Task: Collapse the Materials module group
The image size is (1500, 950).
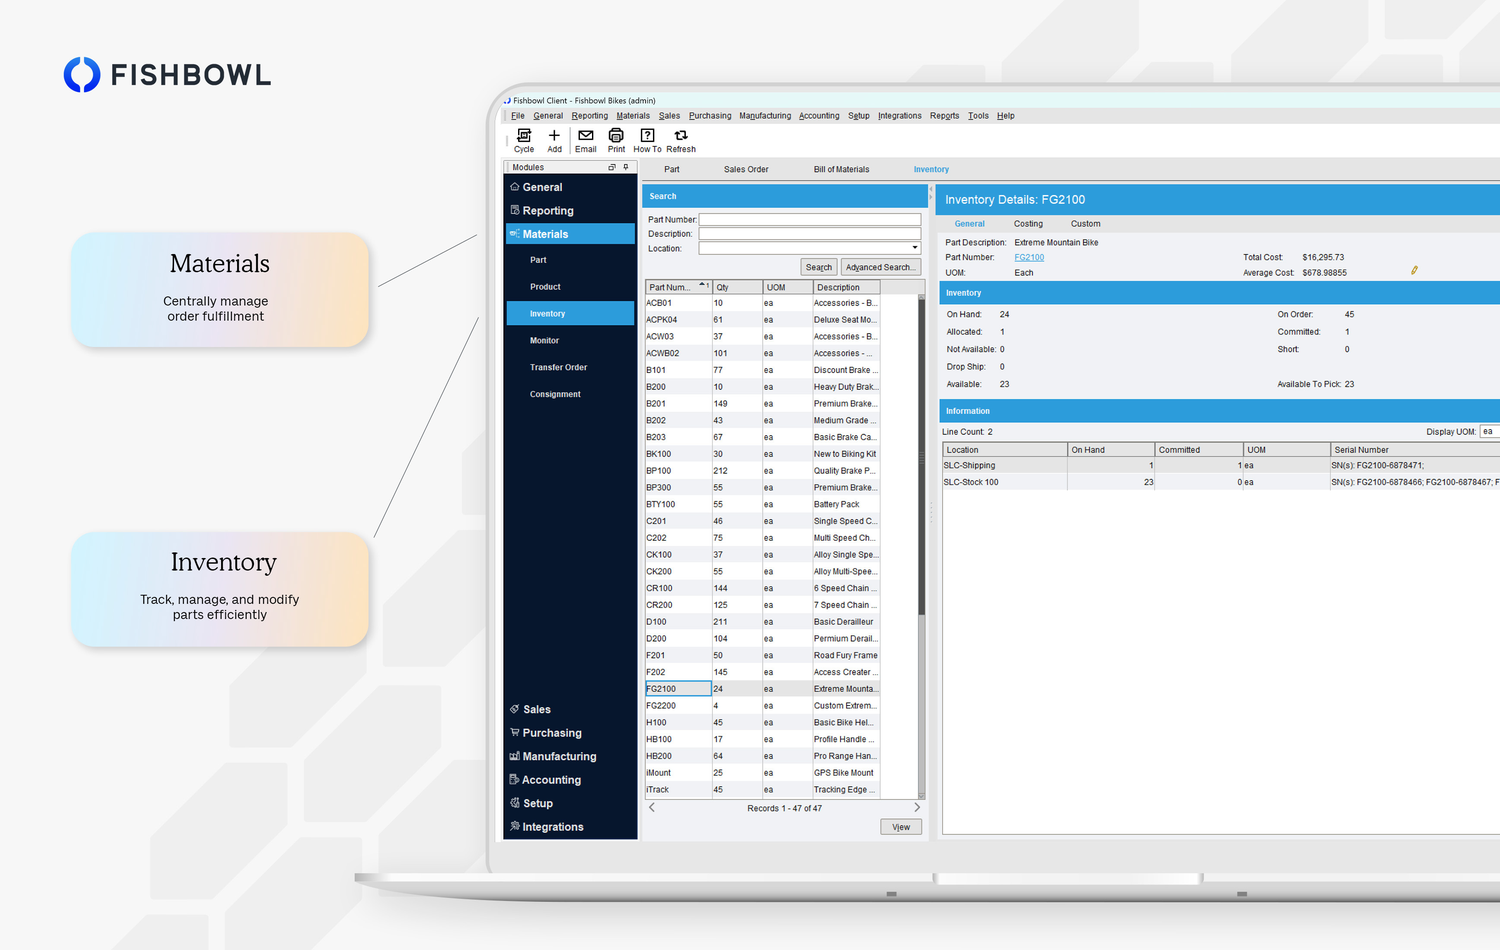Action: click(x=570, y=234)
